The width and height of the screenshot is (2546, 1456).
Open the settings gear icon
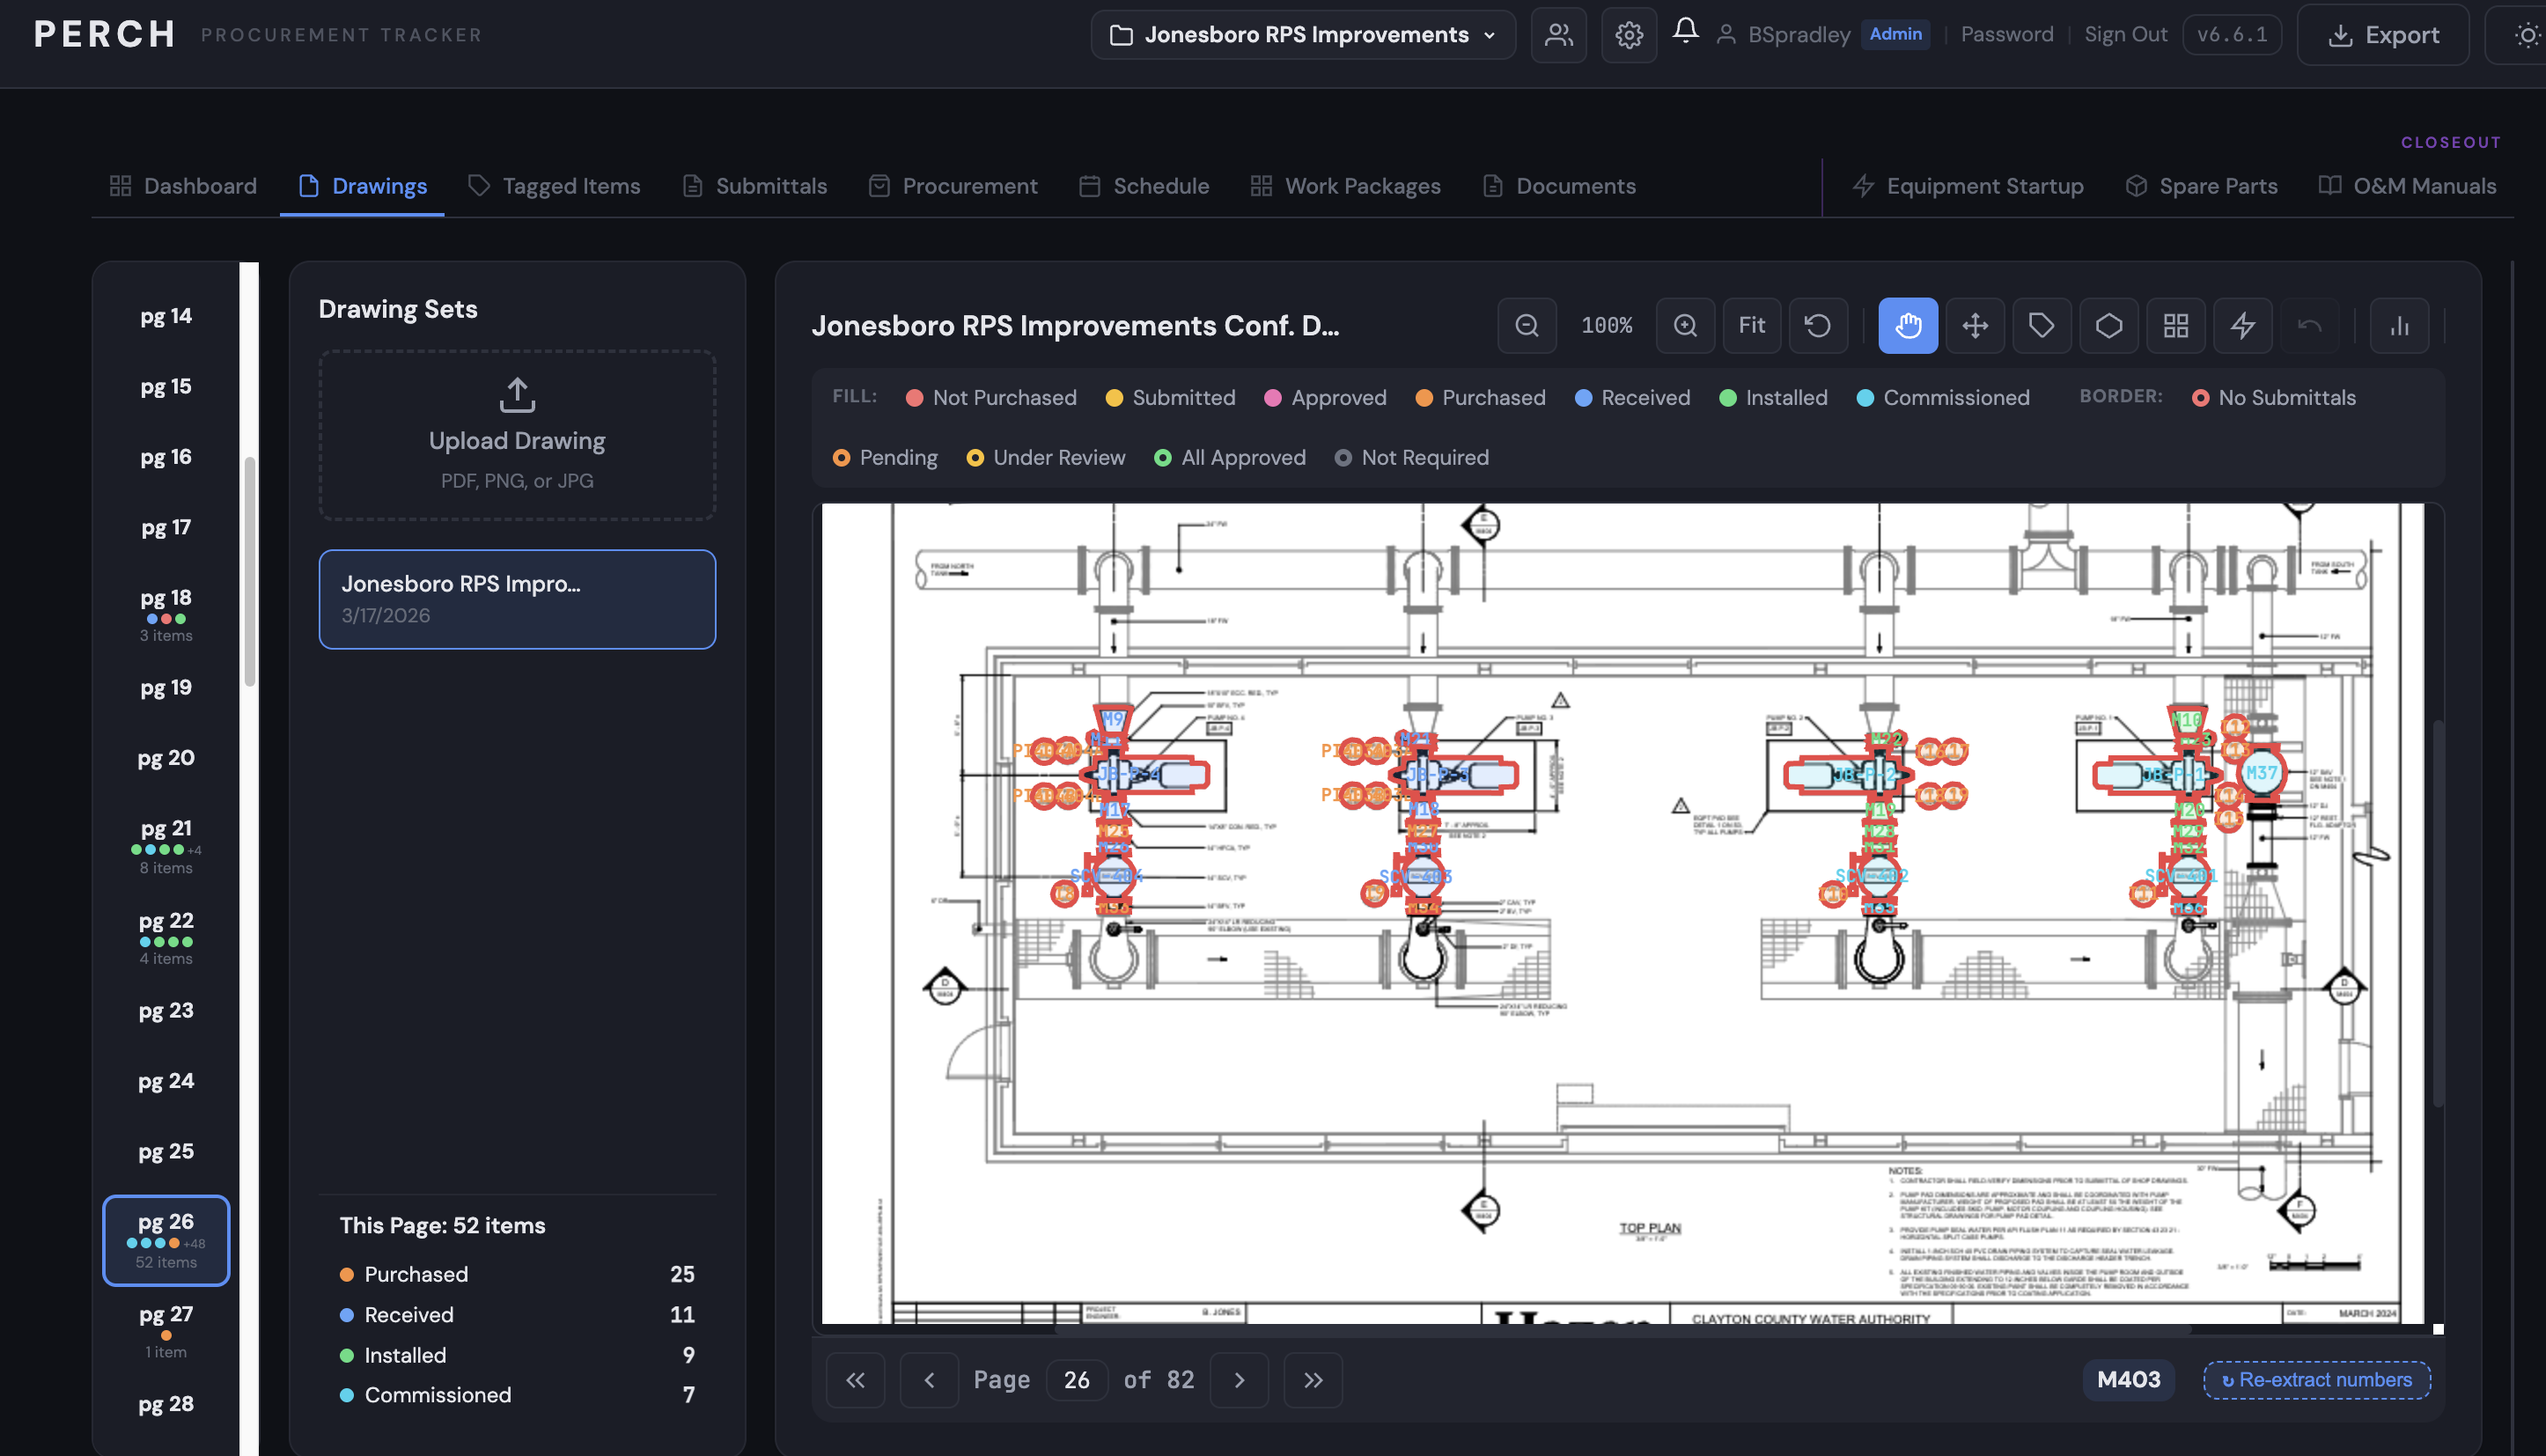coord(1628,35)
